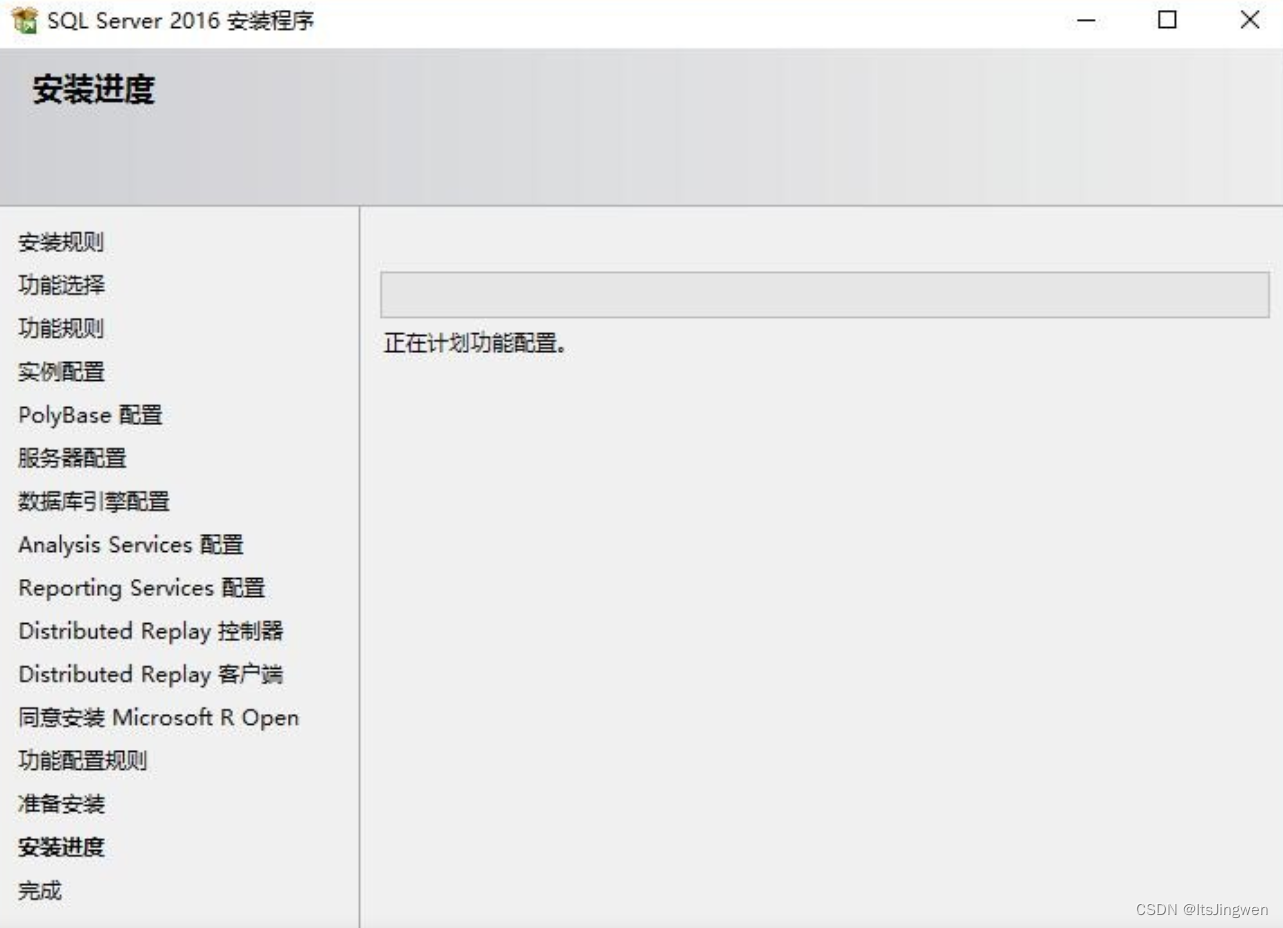
Task: Select the Distributed Replay 客户端 step
Action: point(151,674)
